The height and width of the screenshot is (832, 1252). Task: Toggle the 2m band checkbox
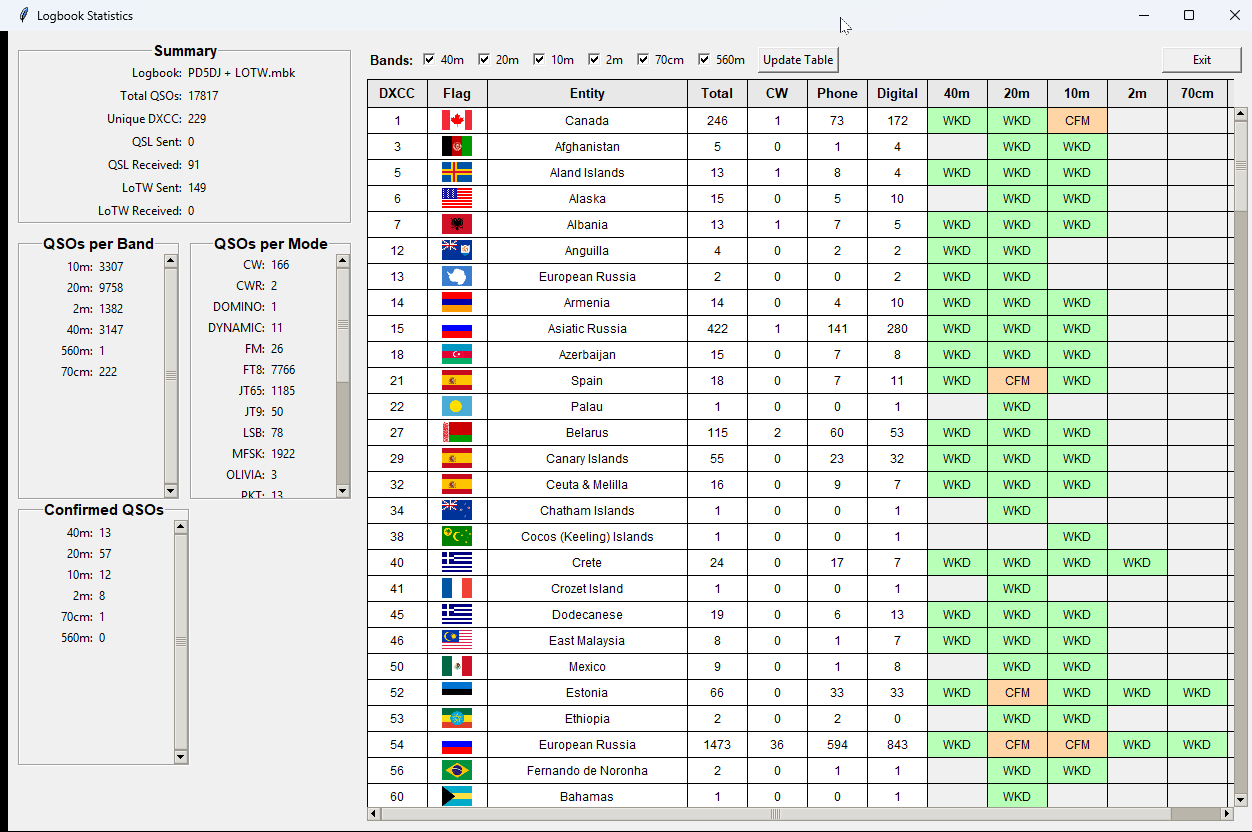point(594,60)
